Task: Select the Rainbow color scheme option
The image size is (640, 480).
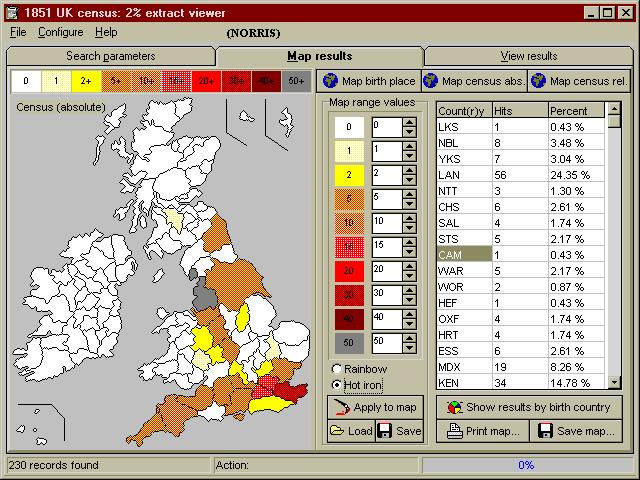Action: (x=336, y=370)
